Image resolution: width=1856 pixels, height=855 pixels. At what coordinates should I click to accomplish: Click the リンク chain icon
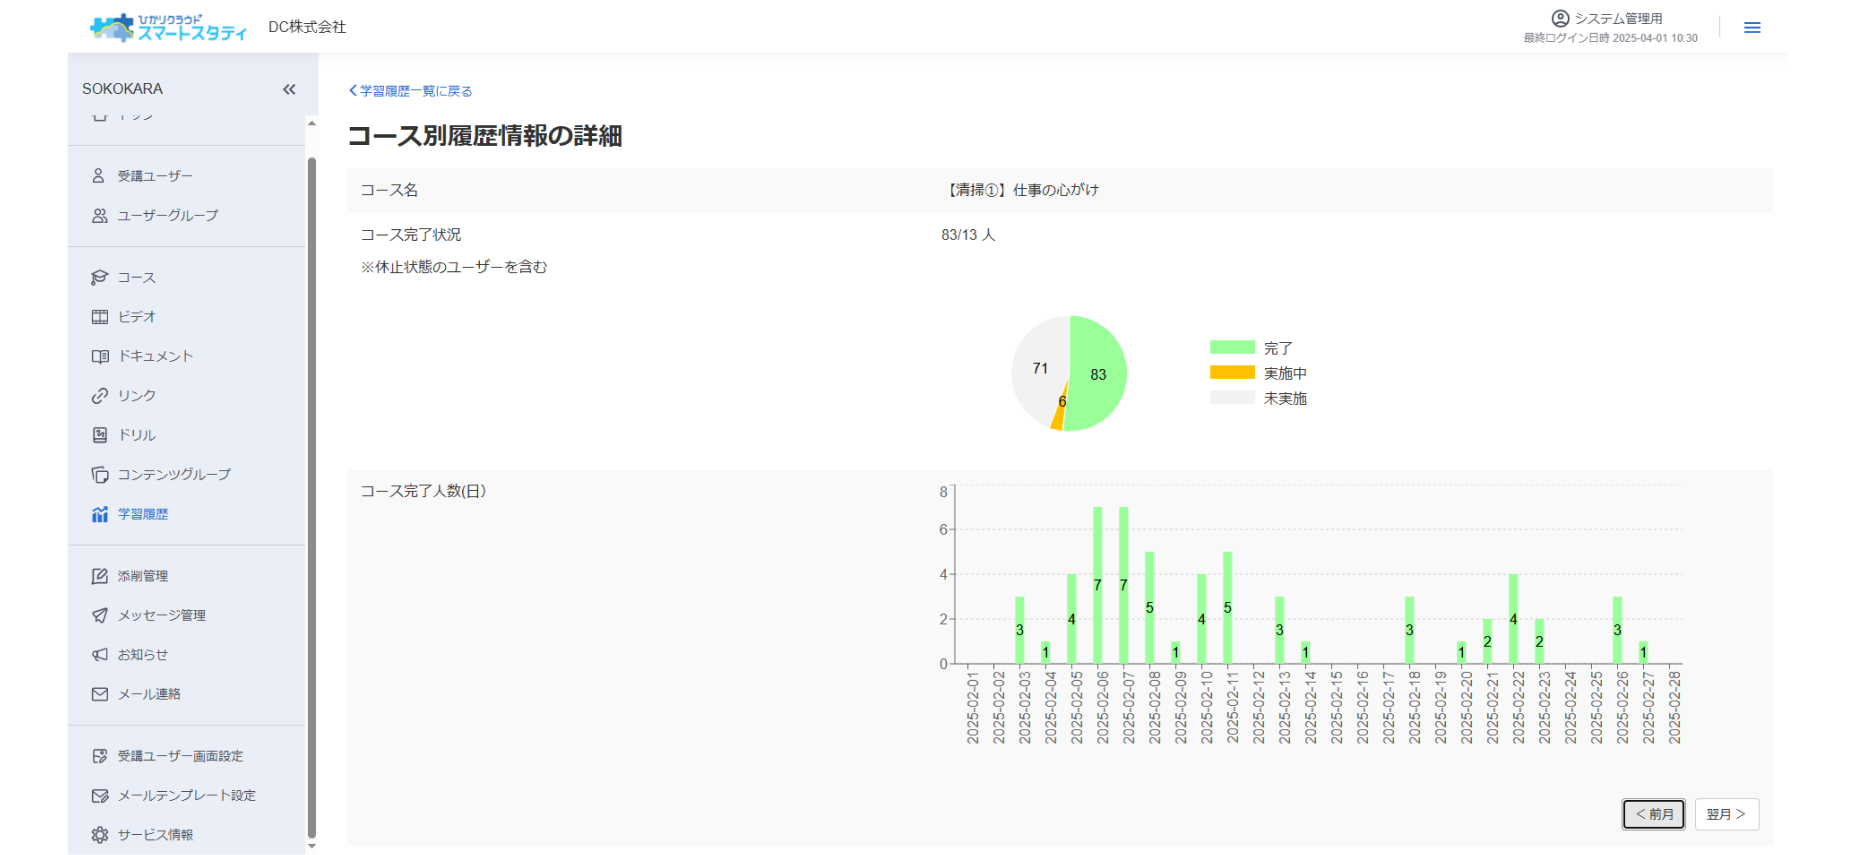pos(99,396)
